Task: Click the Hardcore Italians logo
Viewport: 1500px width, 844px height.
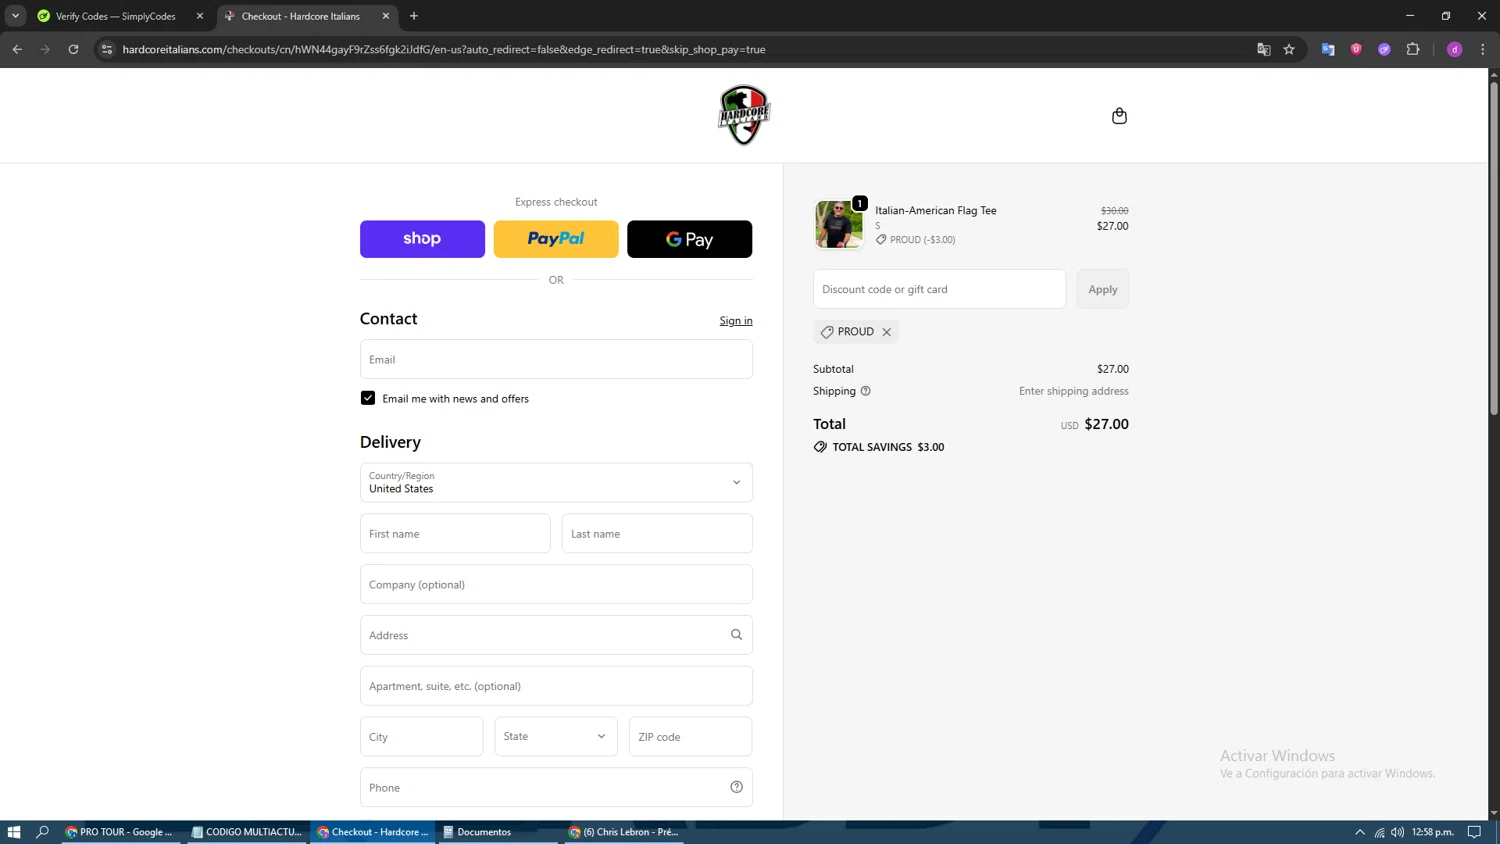Action: tap(744, 115)
